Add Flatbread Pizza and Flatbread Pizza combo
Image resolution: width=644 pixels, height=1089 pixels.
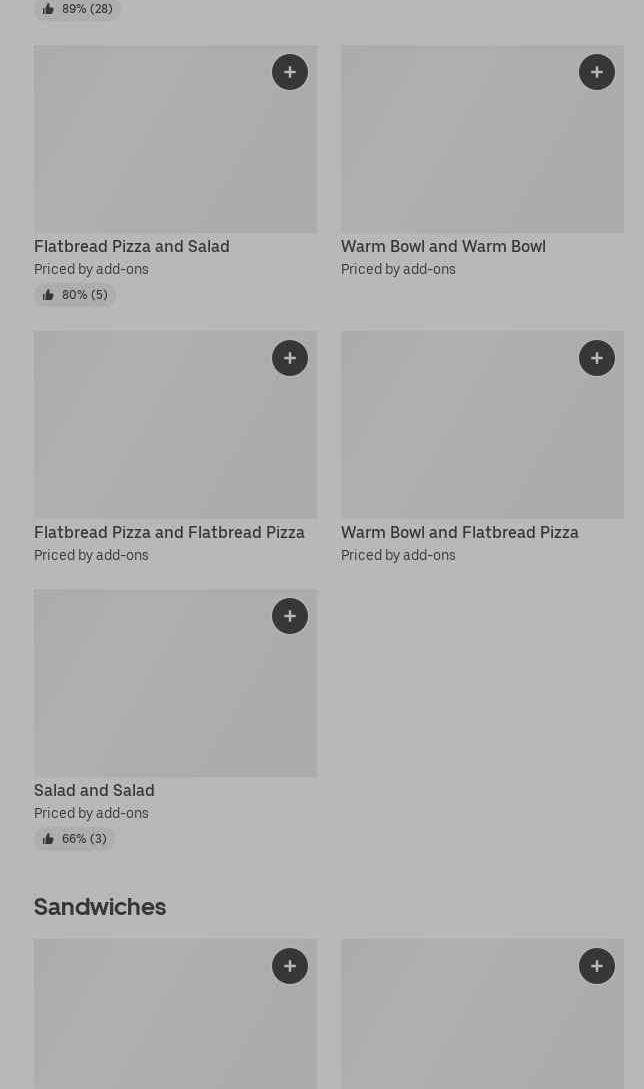[x=290, y=358]
